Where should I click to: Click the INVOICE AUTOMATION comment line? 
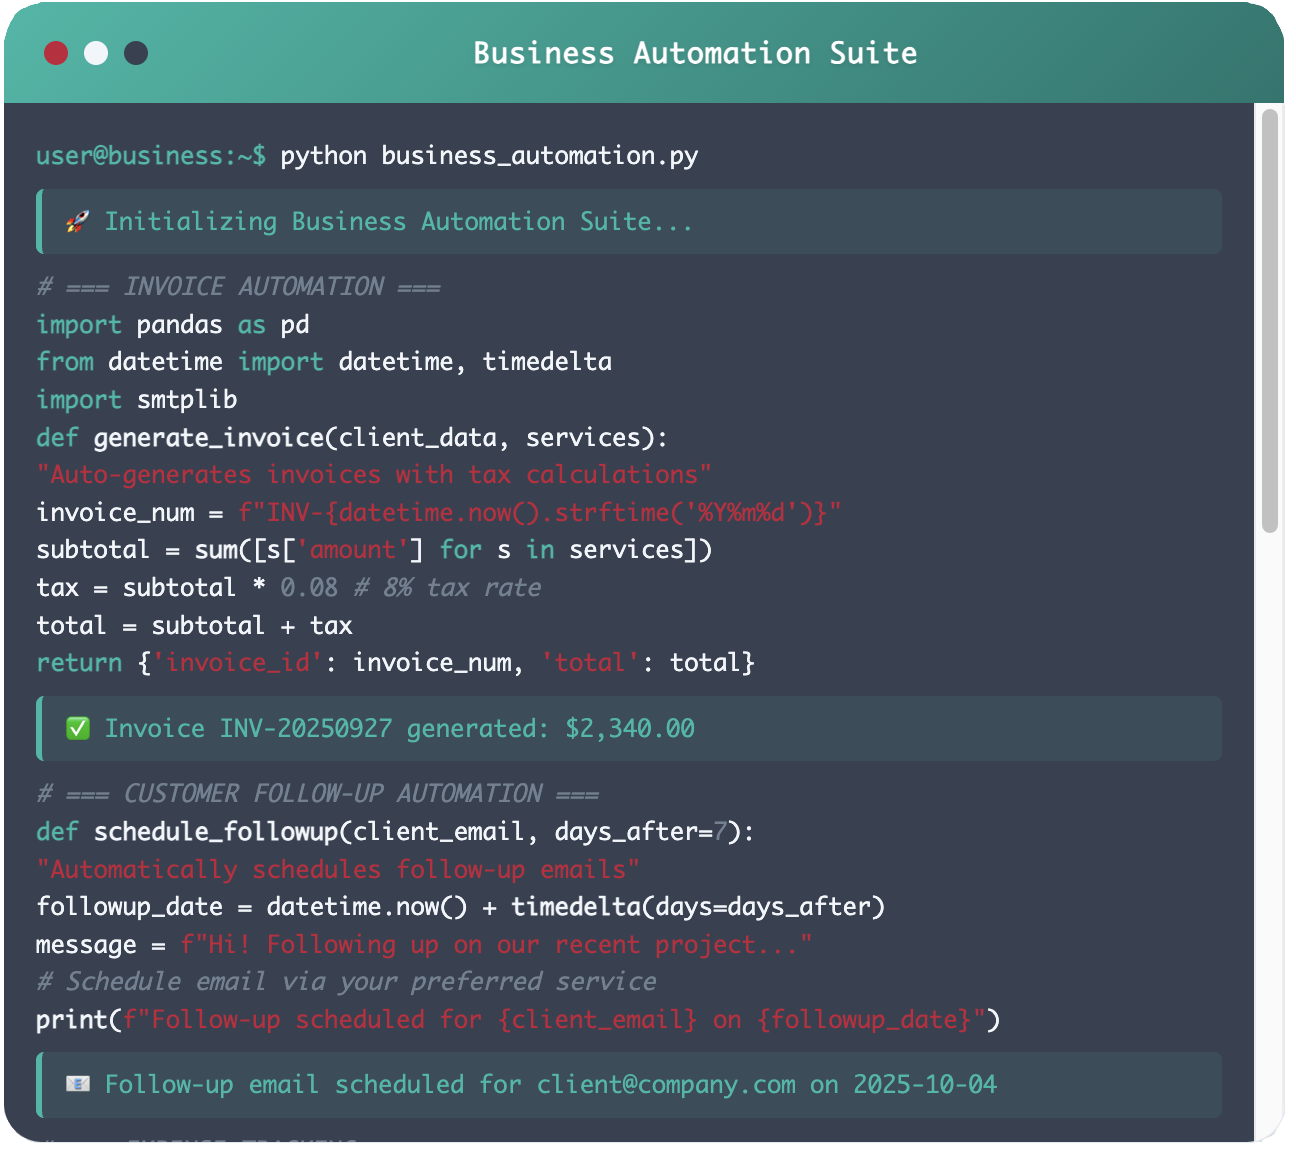238,287
